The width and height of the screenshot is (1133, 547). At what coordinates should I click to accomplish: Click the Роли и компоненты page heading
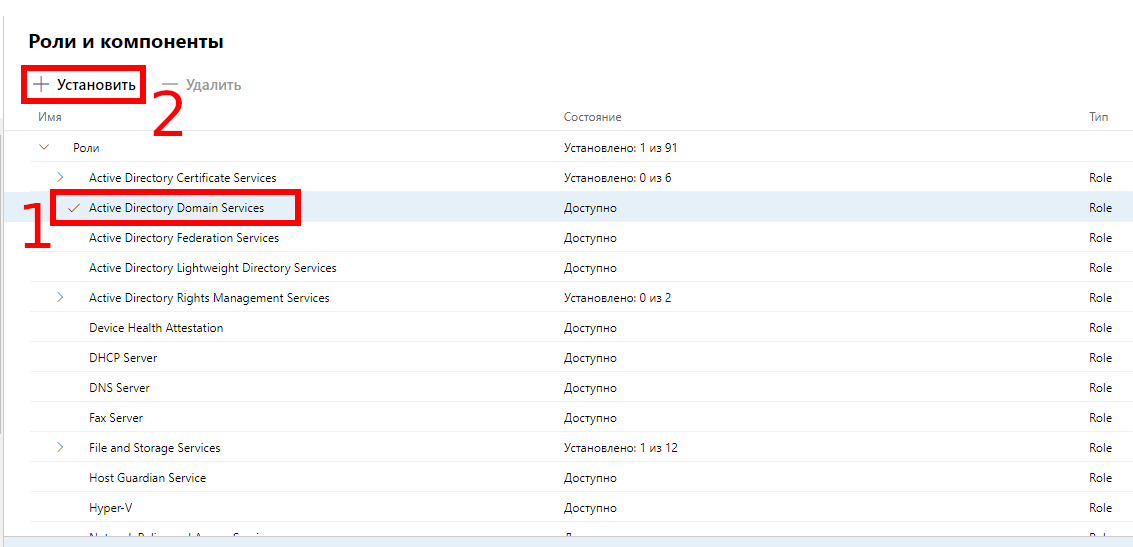(x=126, y=42)
